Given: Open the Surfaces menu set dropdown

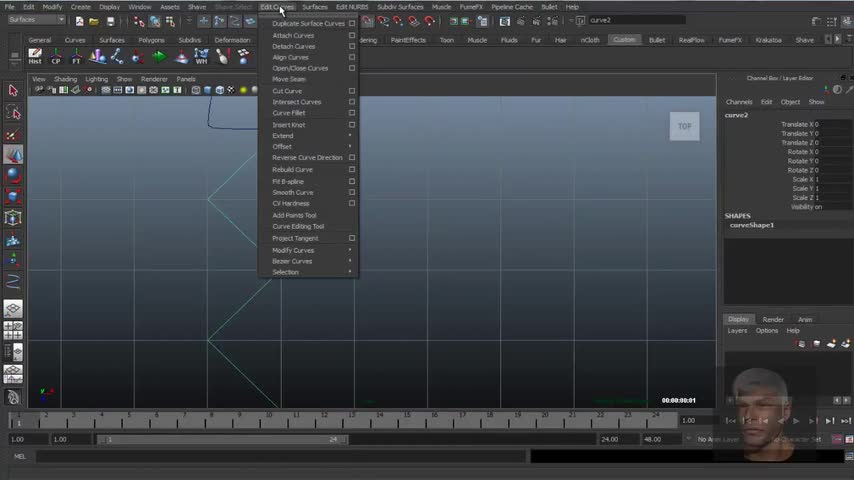Looking at the screenshot, I should tap(37, 20).
